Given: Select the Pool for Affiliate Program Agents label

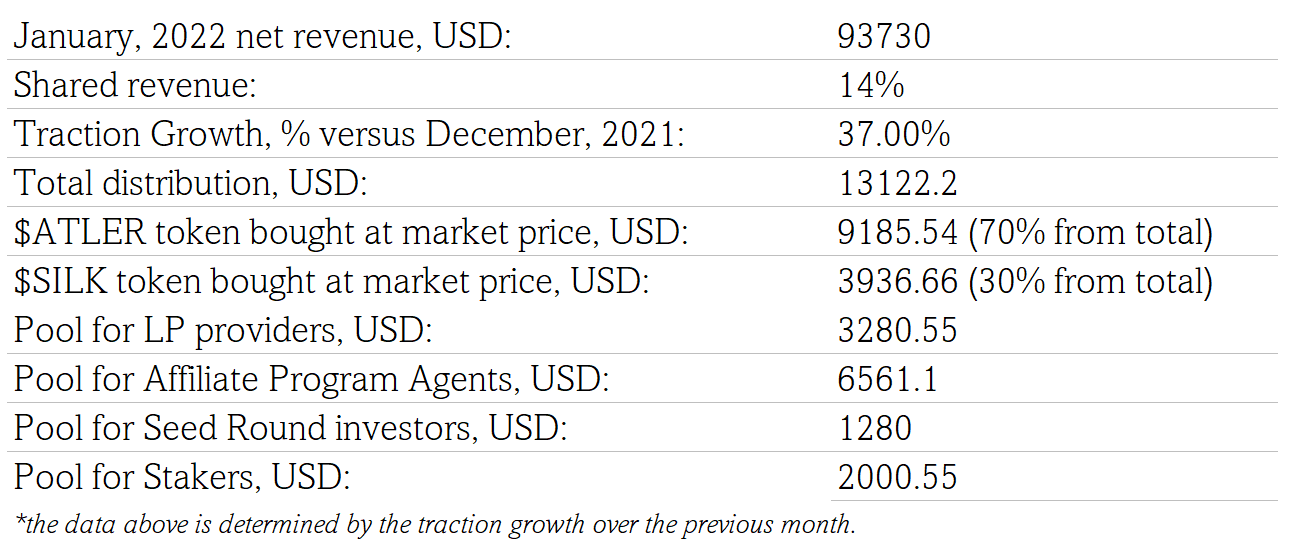Looking at the screenshot, I should (311, 379).
